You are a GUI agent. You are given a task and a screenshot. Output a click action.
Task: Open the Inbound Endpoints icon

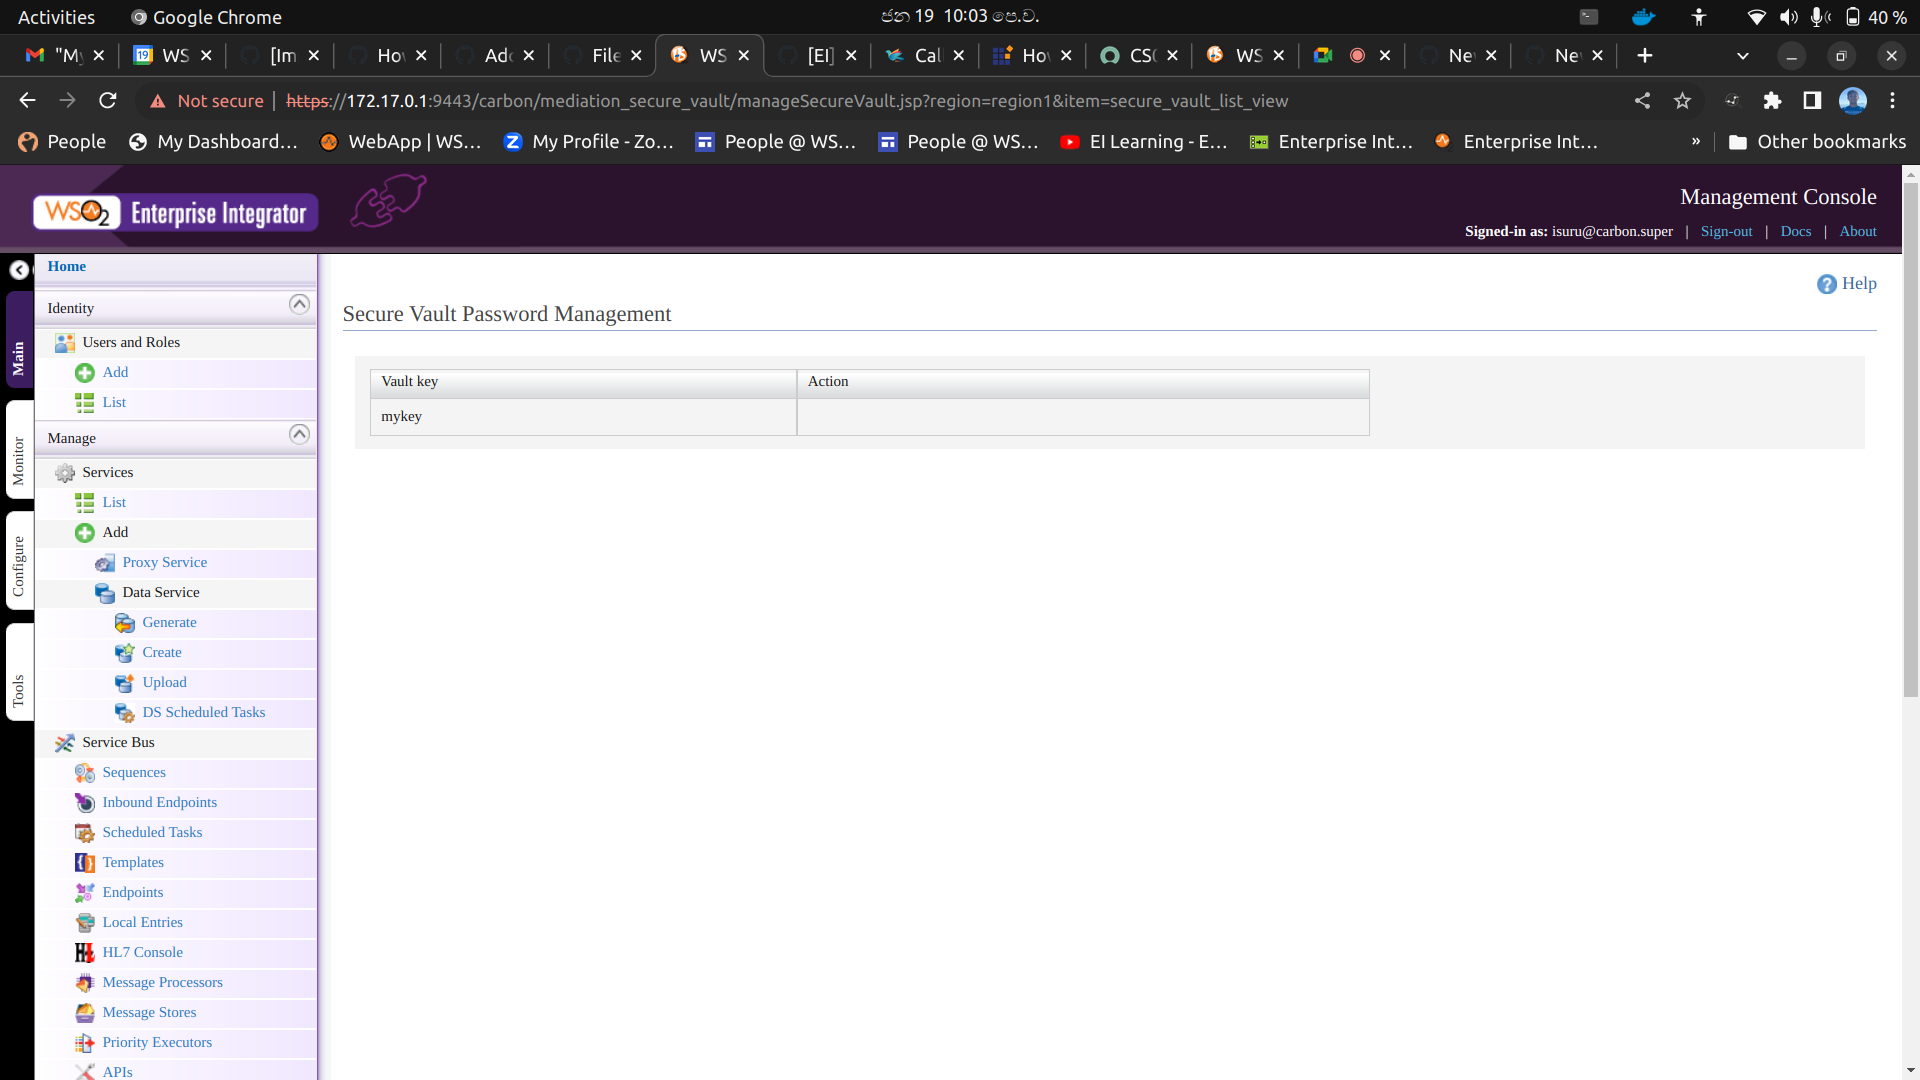tap(84, 802)
